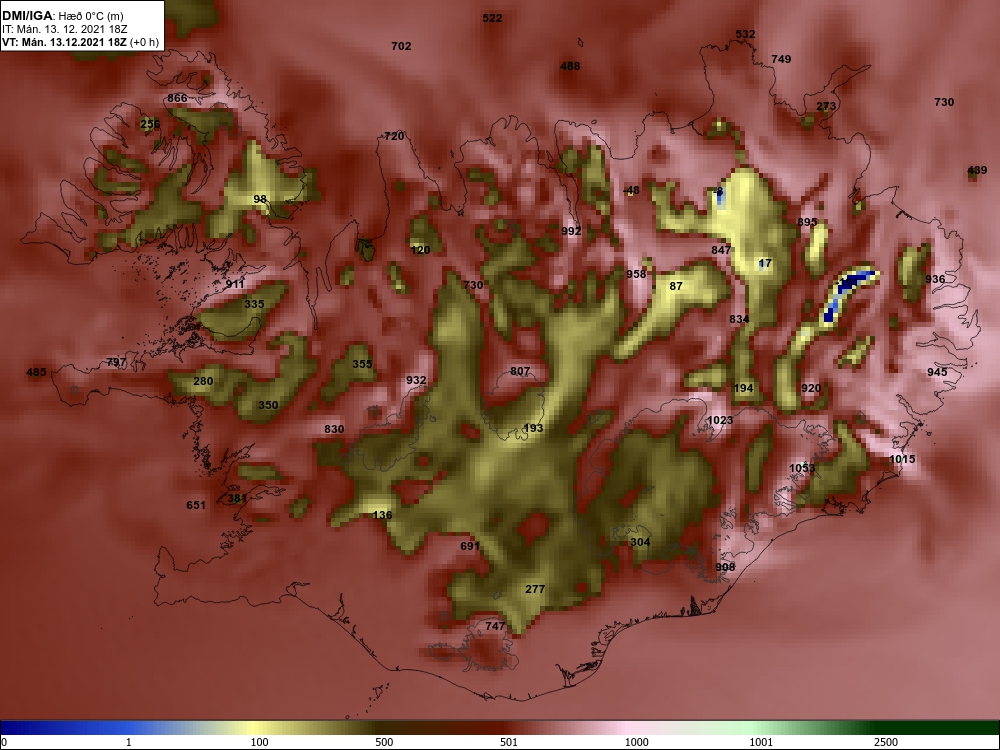Click the map value 355
The image size is (1000, 750).
[x=362, y=365]
